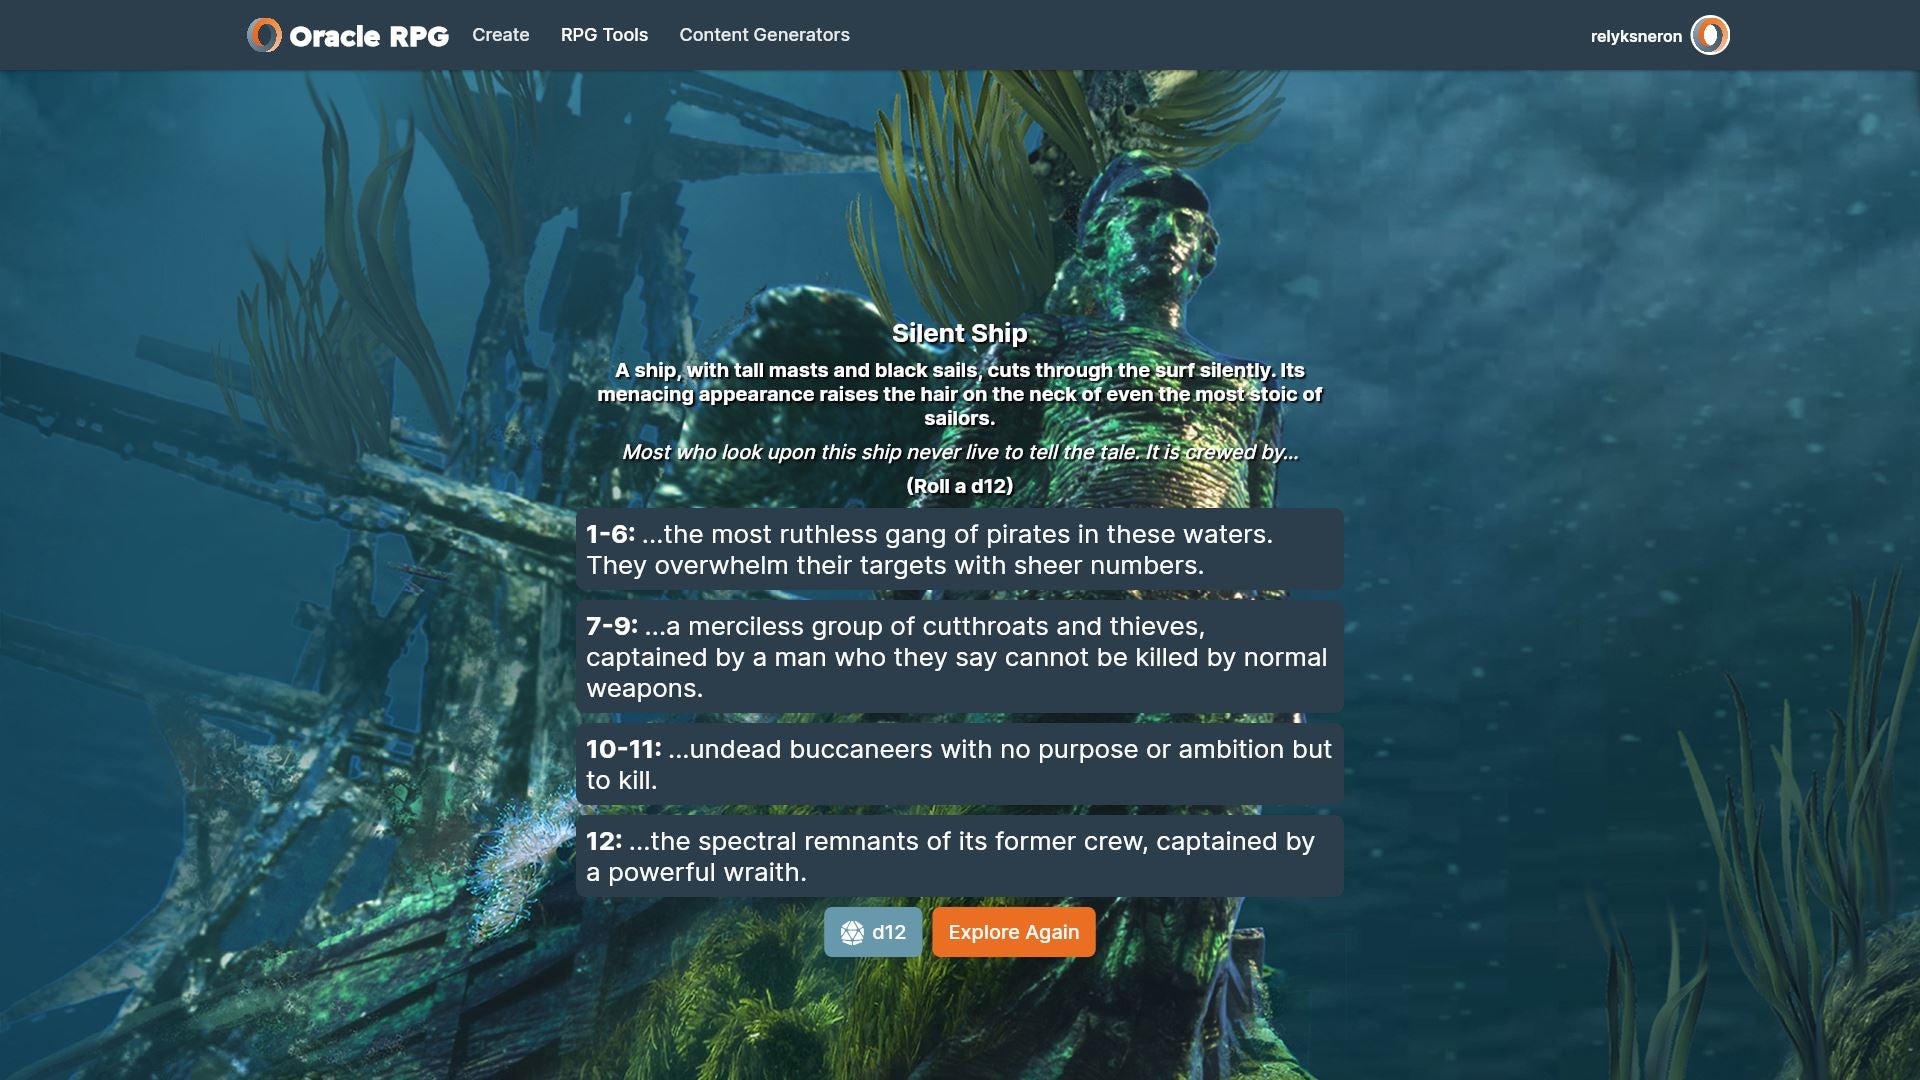Click the Oracle RPG ring logo icon
The height and width of the screenshot is (1080, 1920).
[264, 35]
